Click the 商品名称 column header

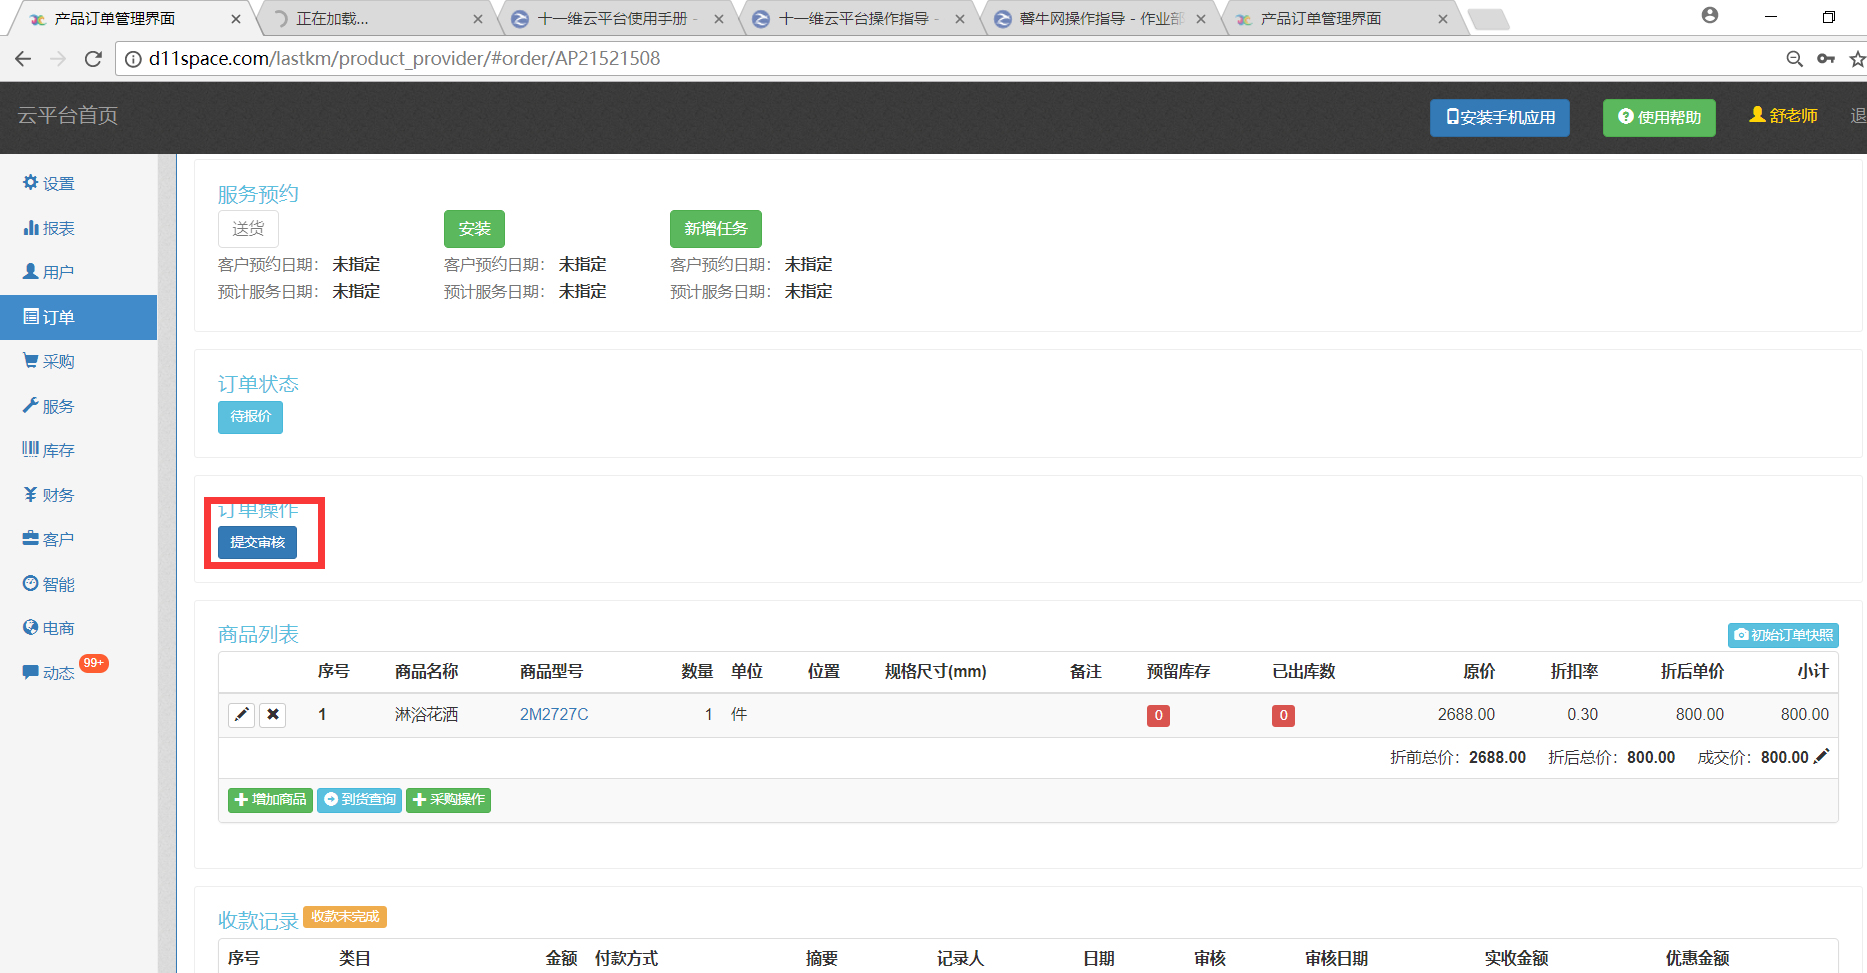(426, 672)
